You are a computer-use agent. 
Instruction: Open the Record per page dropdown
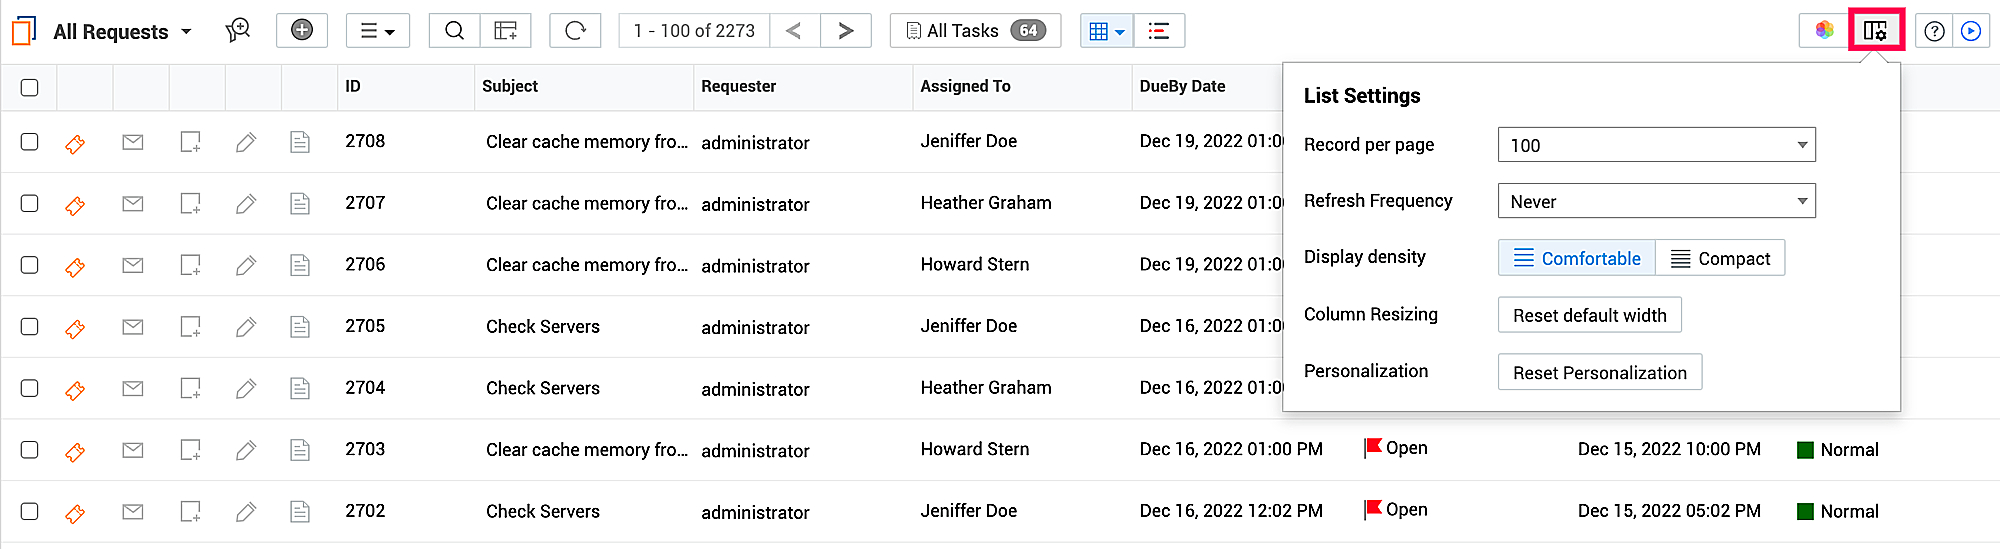tap(1656, 145)
